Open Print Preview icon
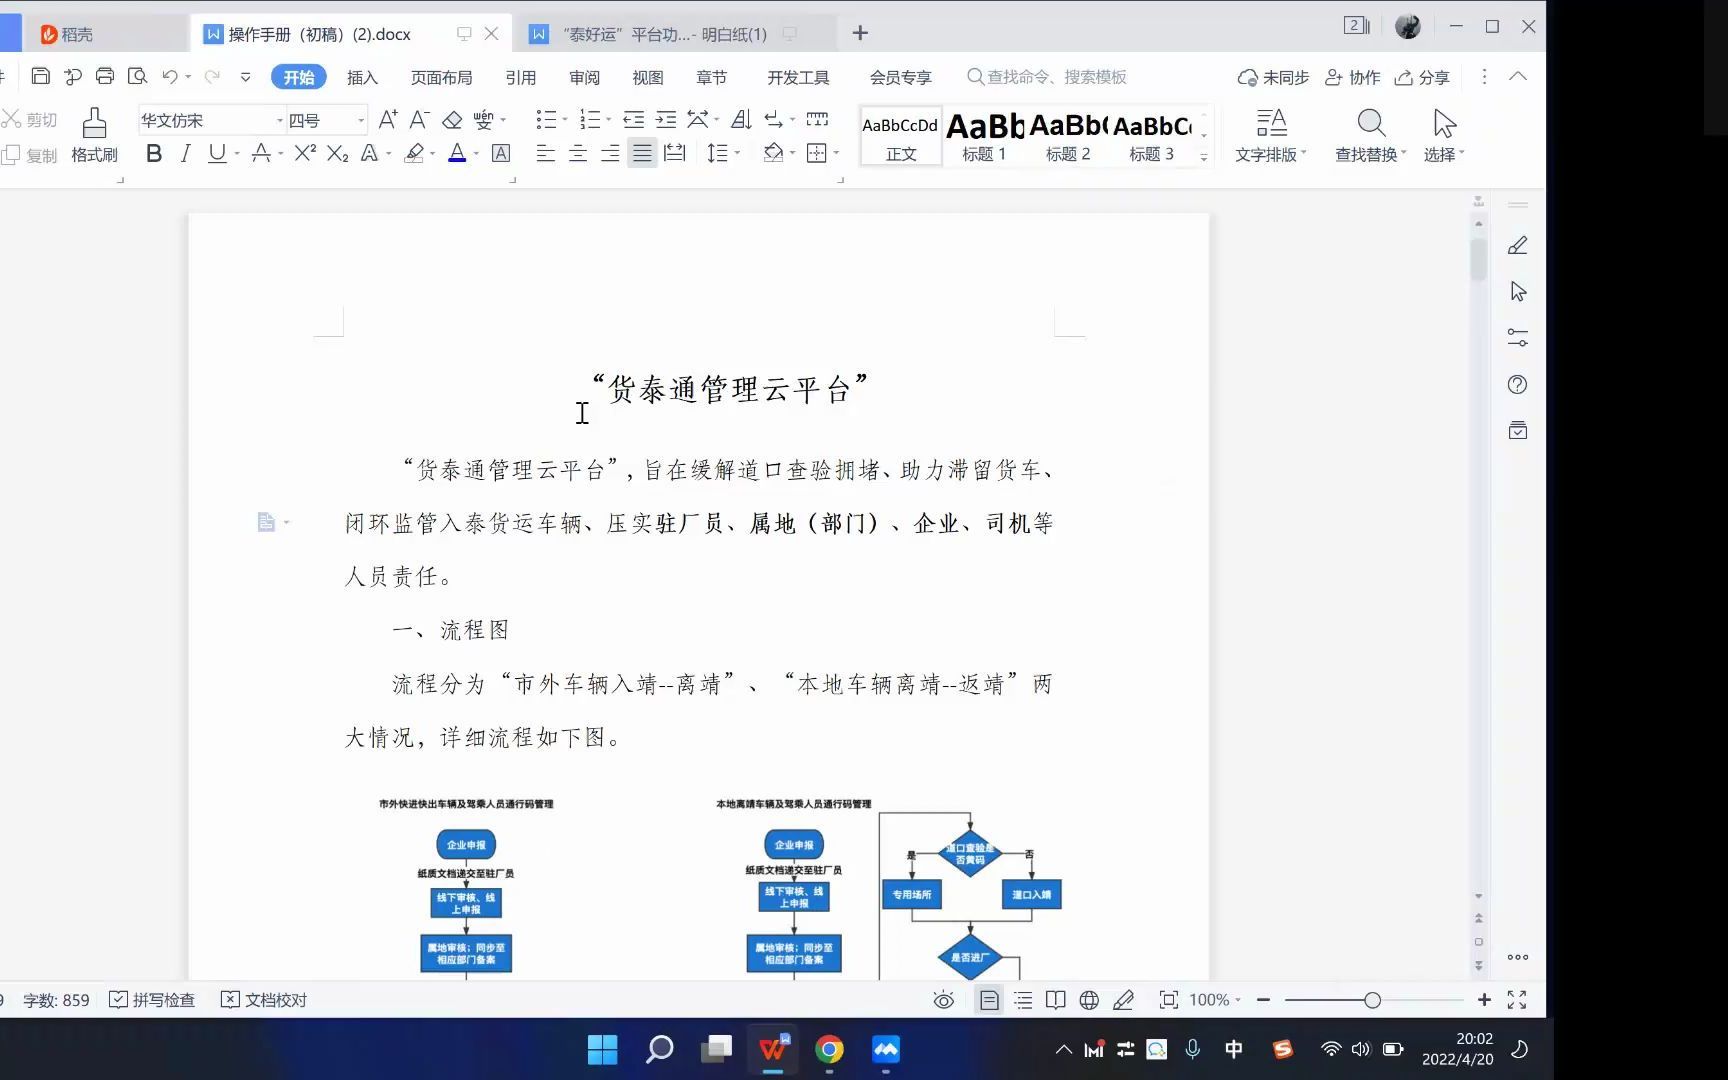This screenshot has height=1080, width=1728. (x=138, y=77)
